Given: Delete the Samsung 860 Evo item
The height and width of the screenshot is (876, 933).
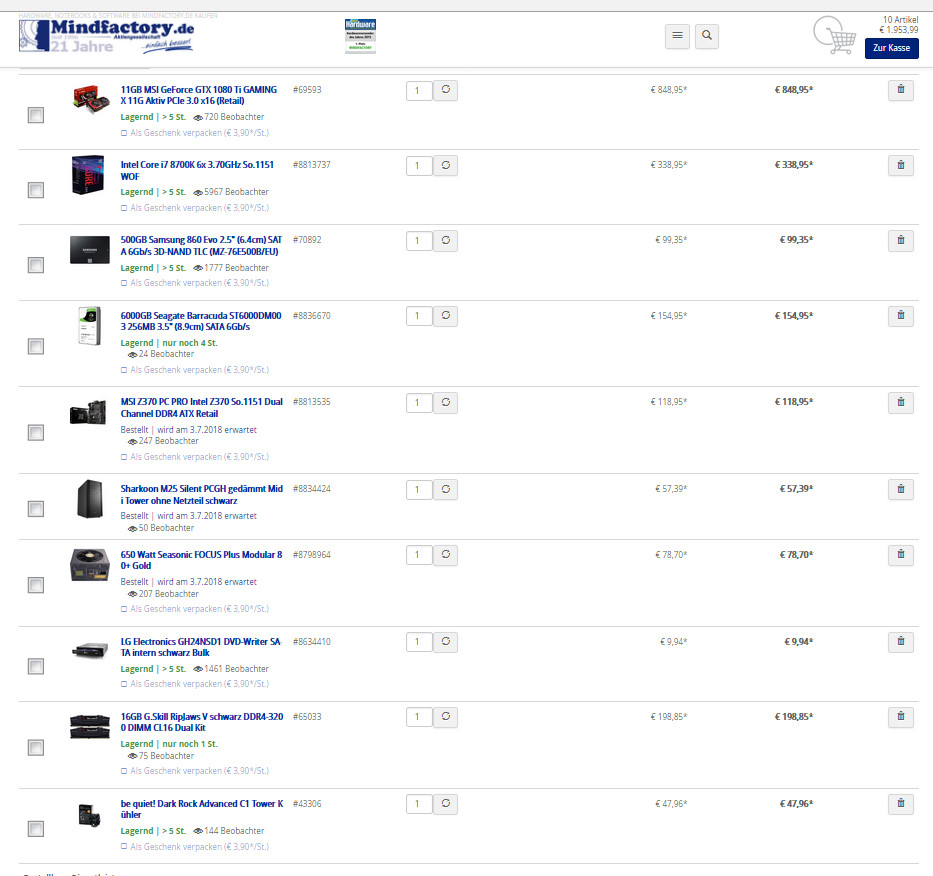Looking at the screenshot, I should coord(901,240).
